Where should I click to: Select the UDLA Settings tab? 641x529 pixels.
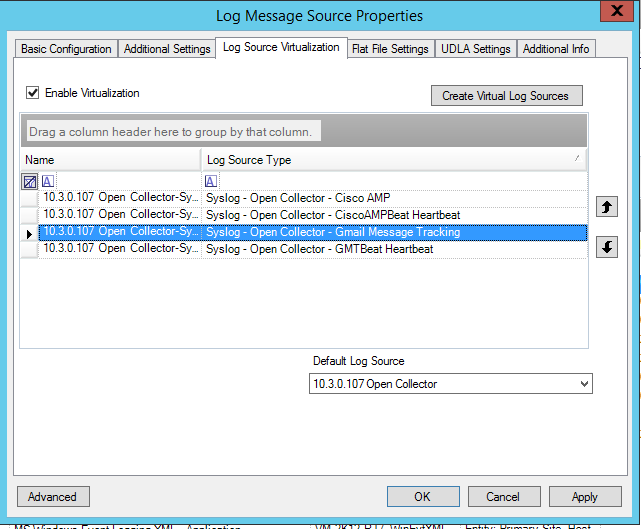pyautogui.click(x=477, y=49)
